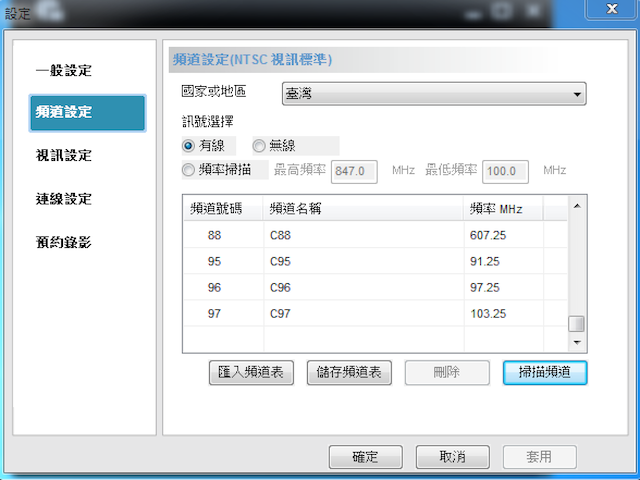The width and height of the screenshot is (640, 480).
Task: Open 一般設定 settings page
Action: [63, 71]
